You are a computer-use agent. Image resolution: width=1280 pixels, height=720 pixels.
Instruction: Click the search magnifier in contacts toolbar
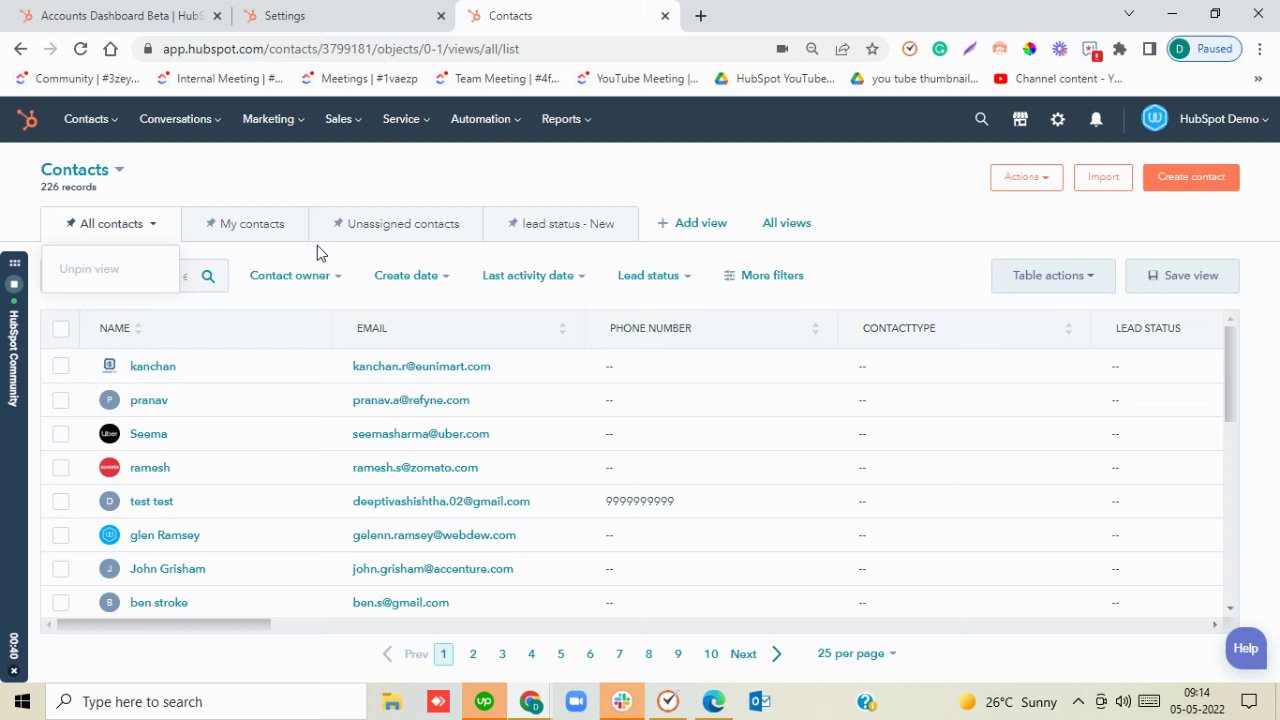coord(208,276)
